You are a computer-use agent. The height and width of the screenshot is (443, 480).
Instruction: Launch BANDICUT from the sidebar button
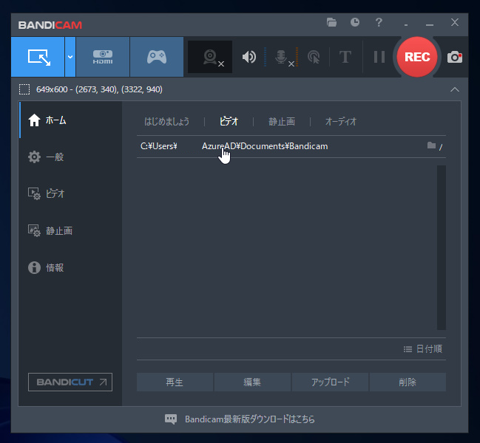point(70,382)
